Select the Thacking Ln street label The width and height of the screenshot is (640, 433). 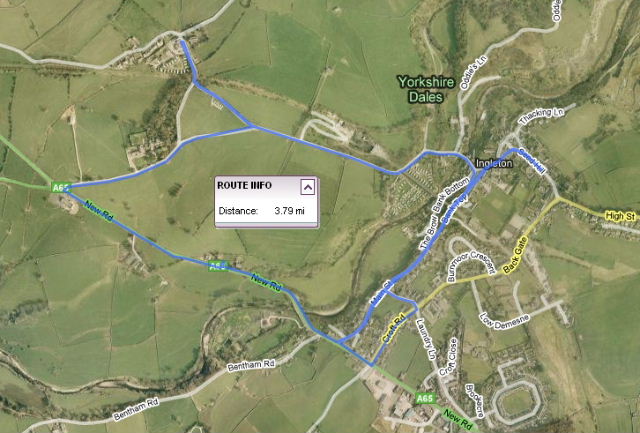point(541,115)
